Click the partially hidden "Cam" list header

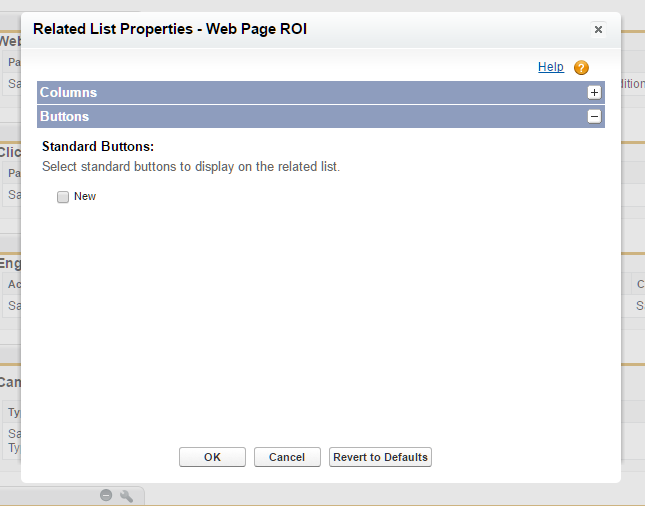[10, 382]
